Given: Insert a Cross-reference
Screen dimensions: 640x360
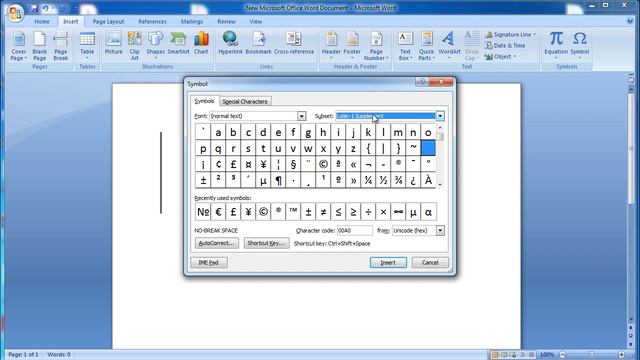Looking at the screenshot, I should [x=294, y=43].
